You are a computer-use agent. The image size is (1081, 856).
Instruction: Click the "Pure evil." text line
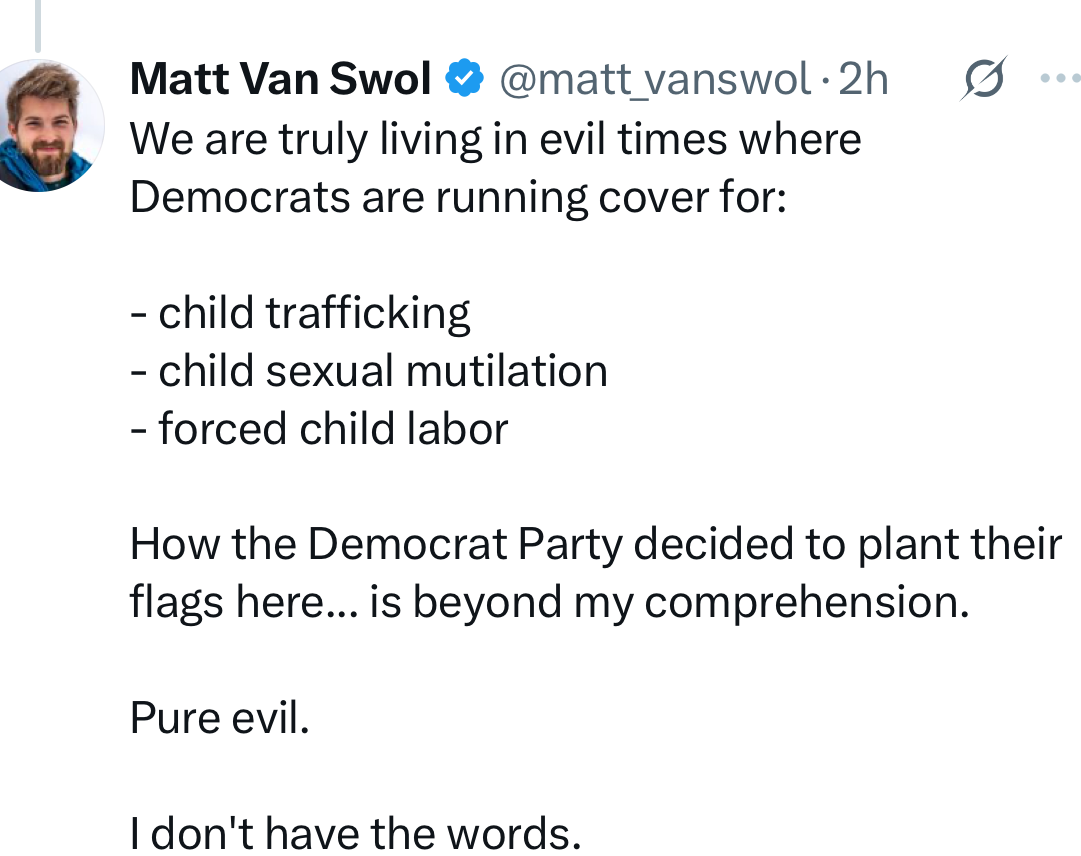click(x=220, y=719)
